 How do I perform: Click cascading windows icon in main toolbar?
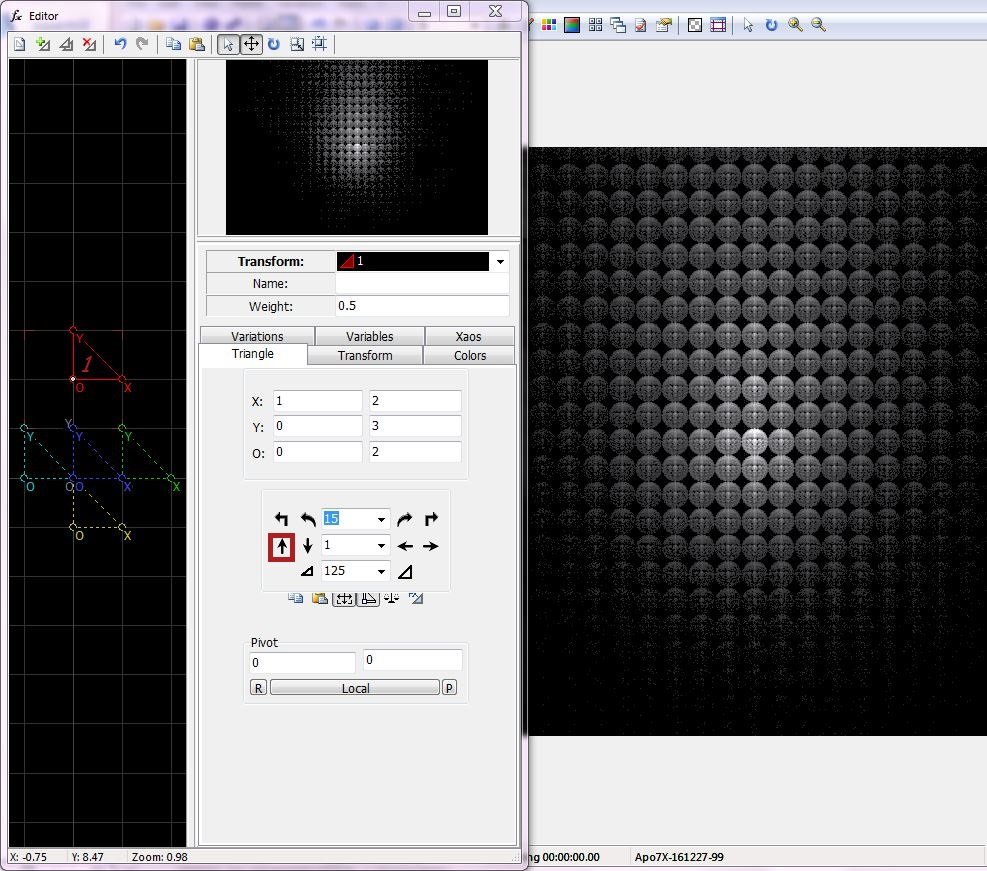tap(618, 25)
